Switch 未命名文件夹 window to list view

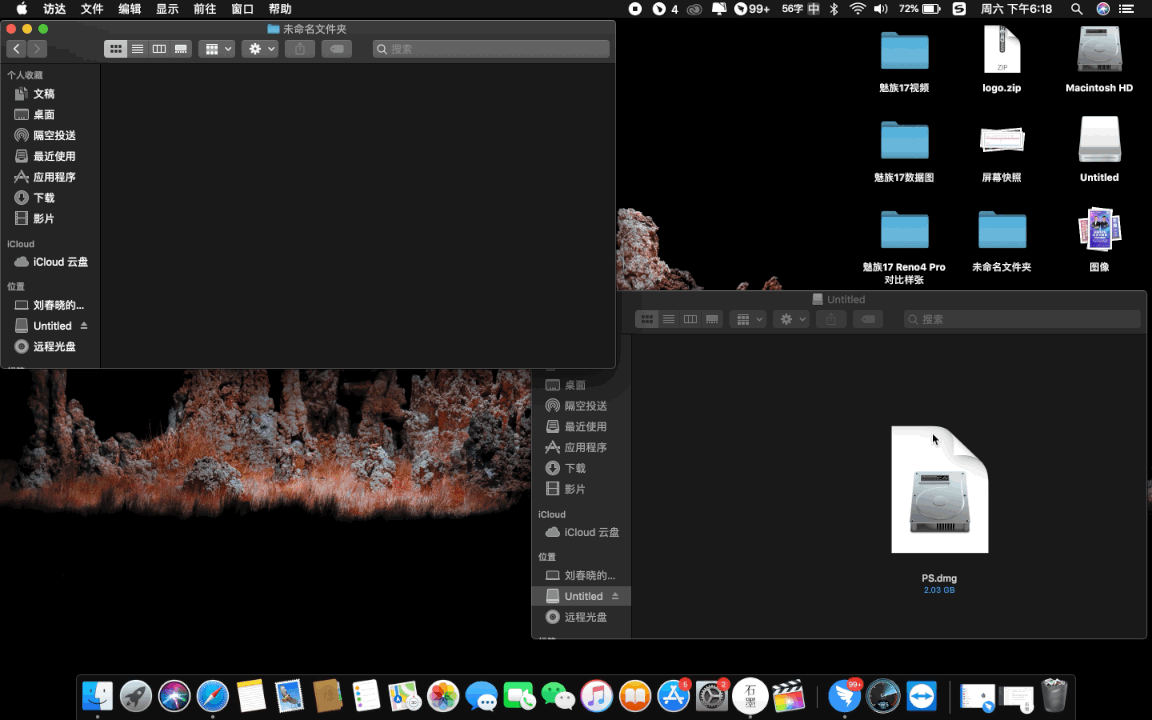coord(138,49)
